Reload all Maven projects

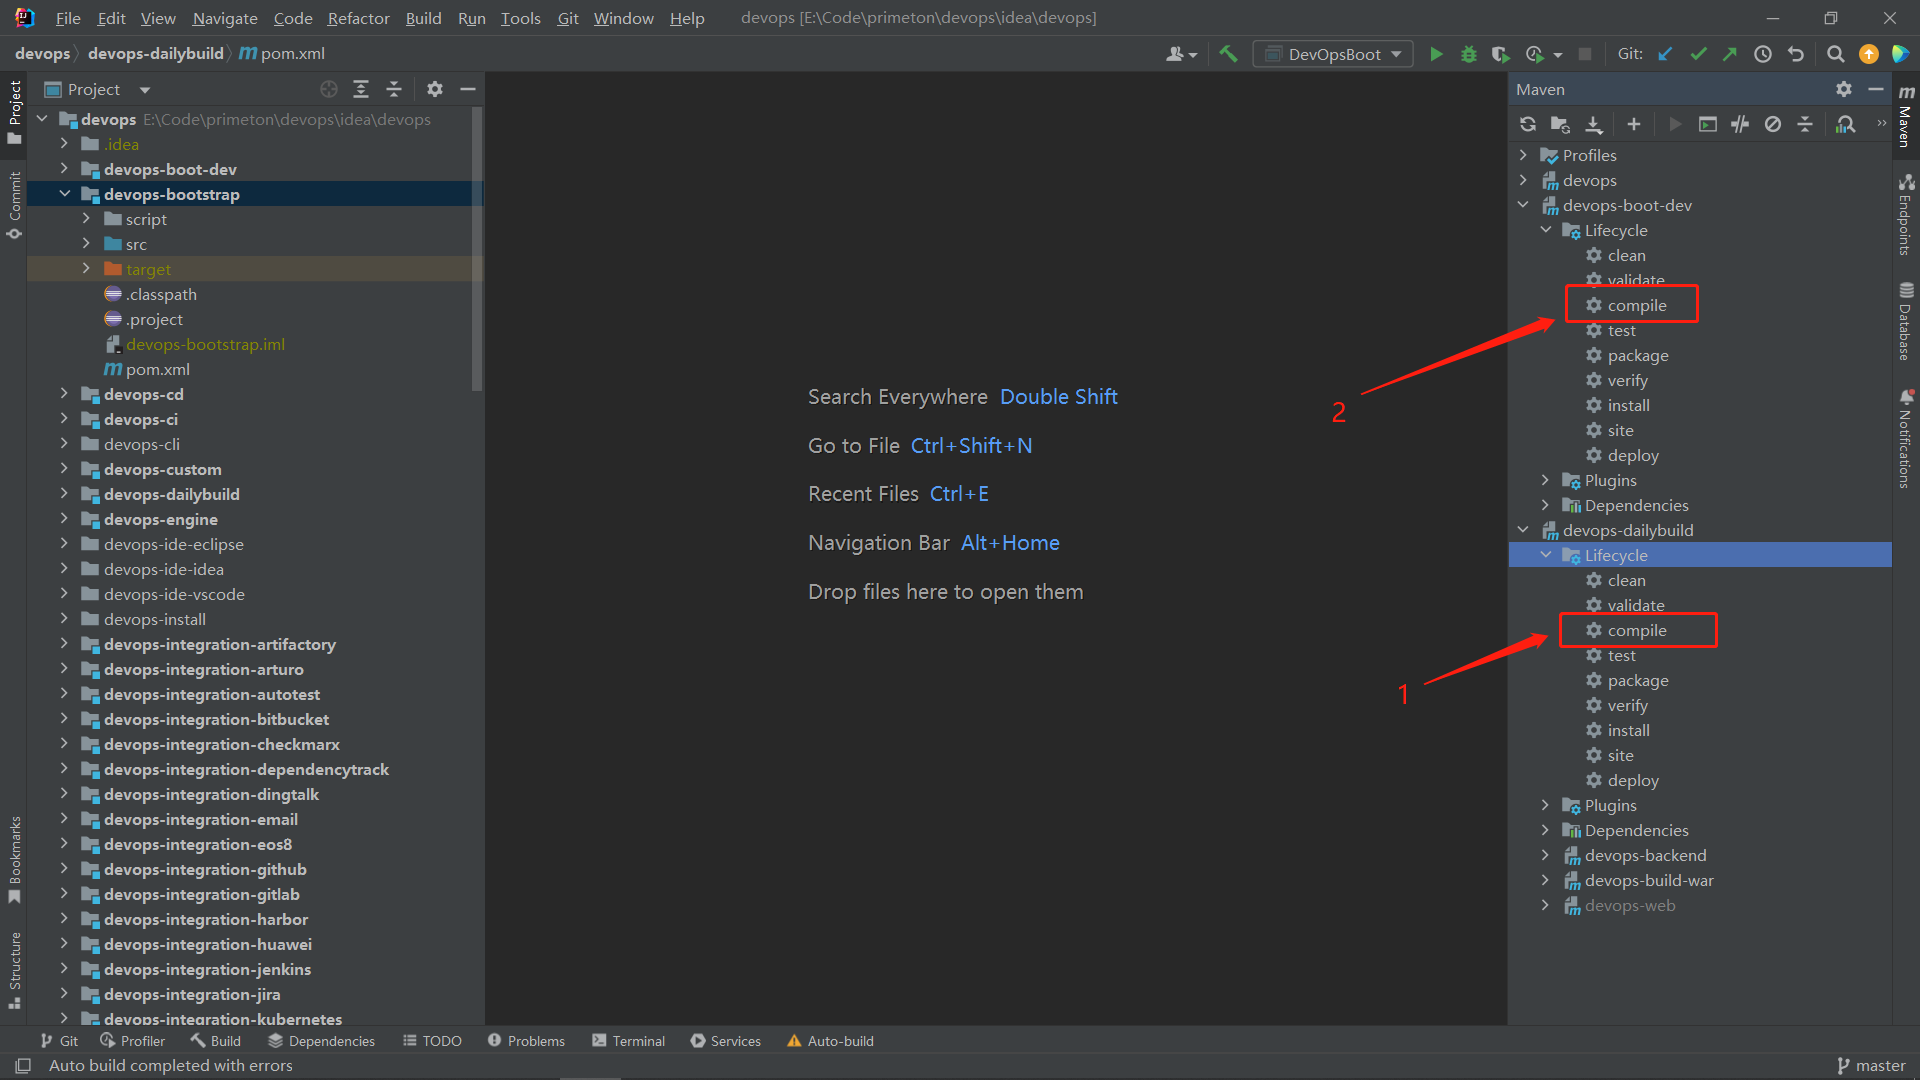[x=1527, y=124]
